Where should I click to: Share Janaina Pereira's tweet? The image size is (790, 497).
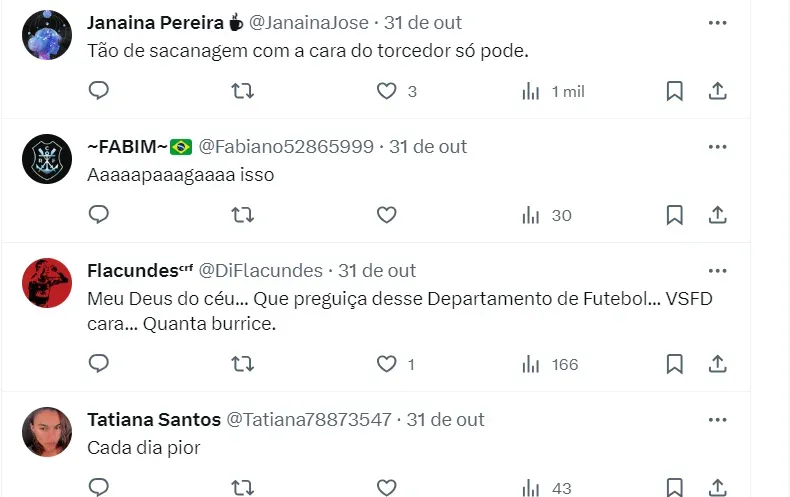(717, 91)
